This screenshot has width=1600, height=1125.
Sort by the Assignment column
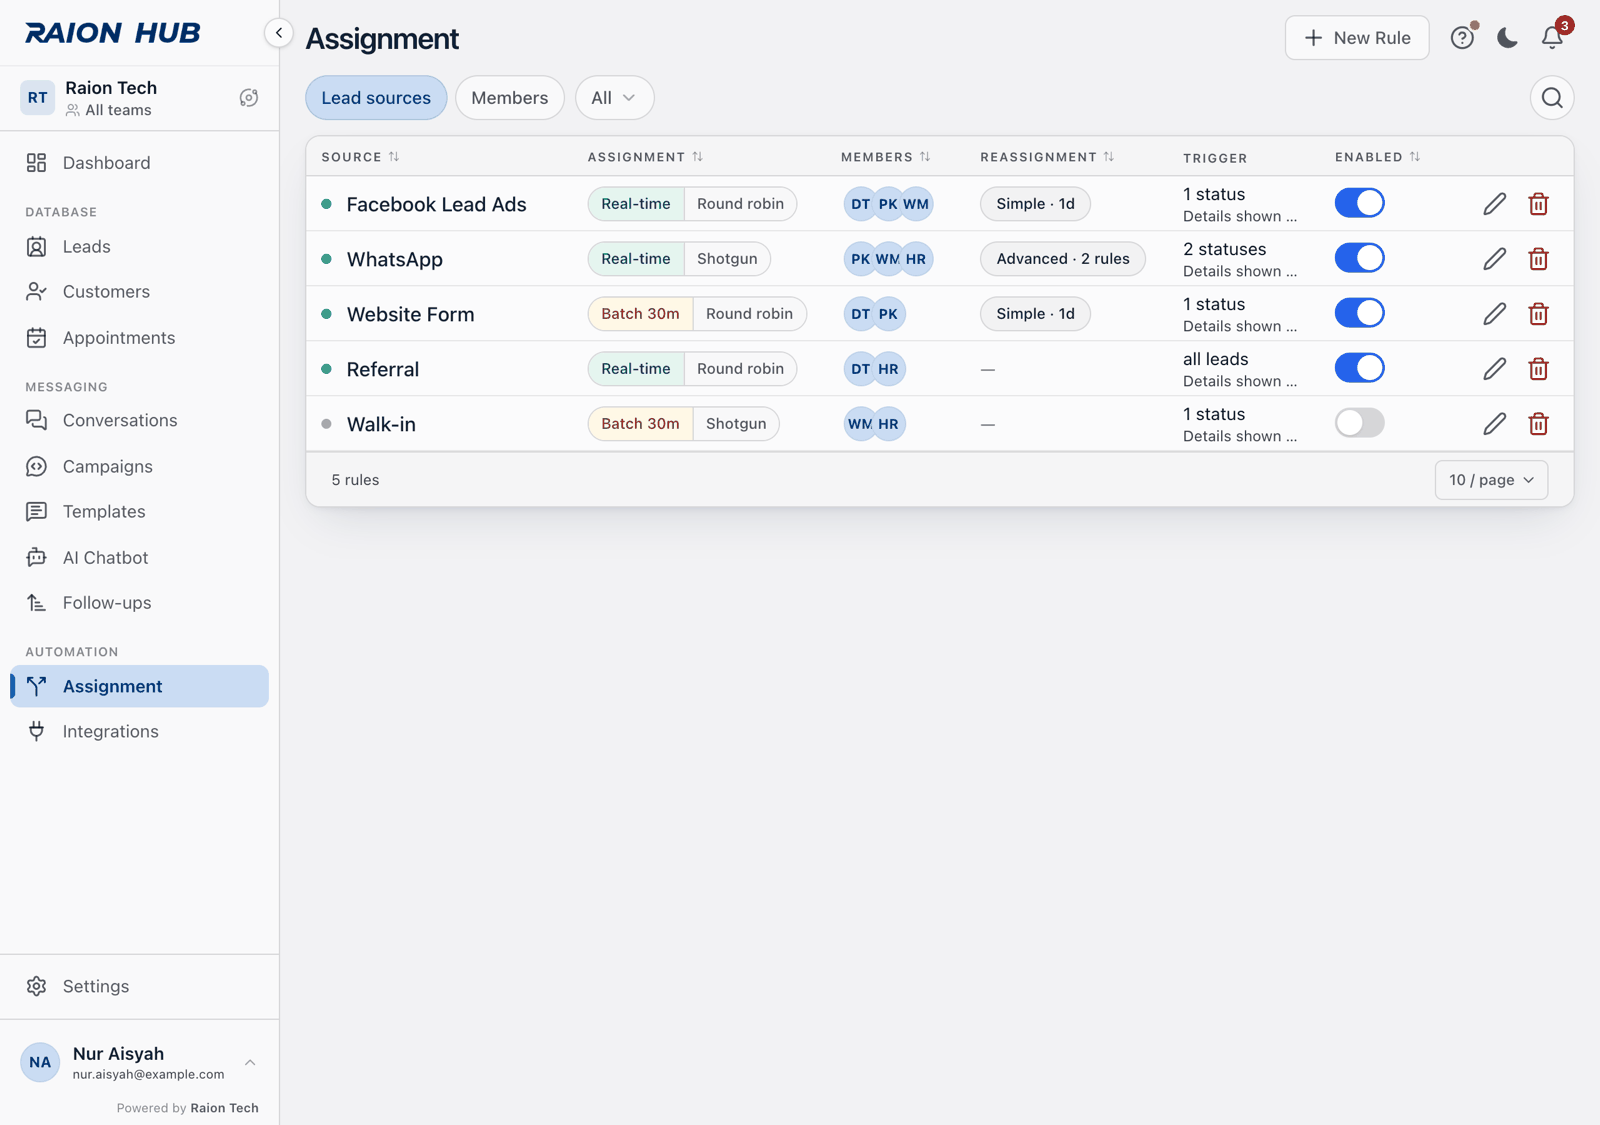click(x=645, y=157)
